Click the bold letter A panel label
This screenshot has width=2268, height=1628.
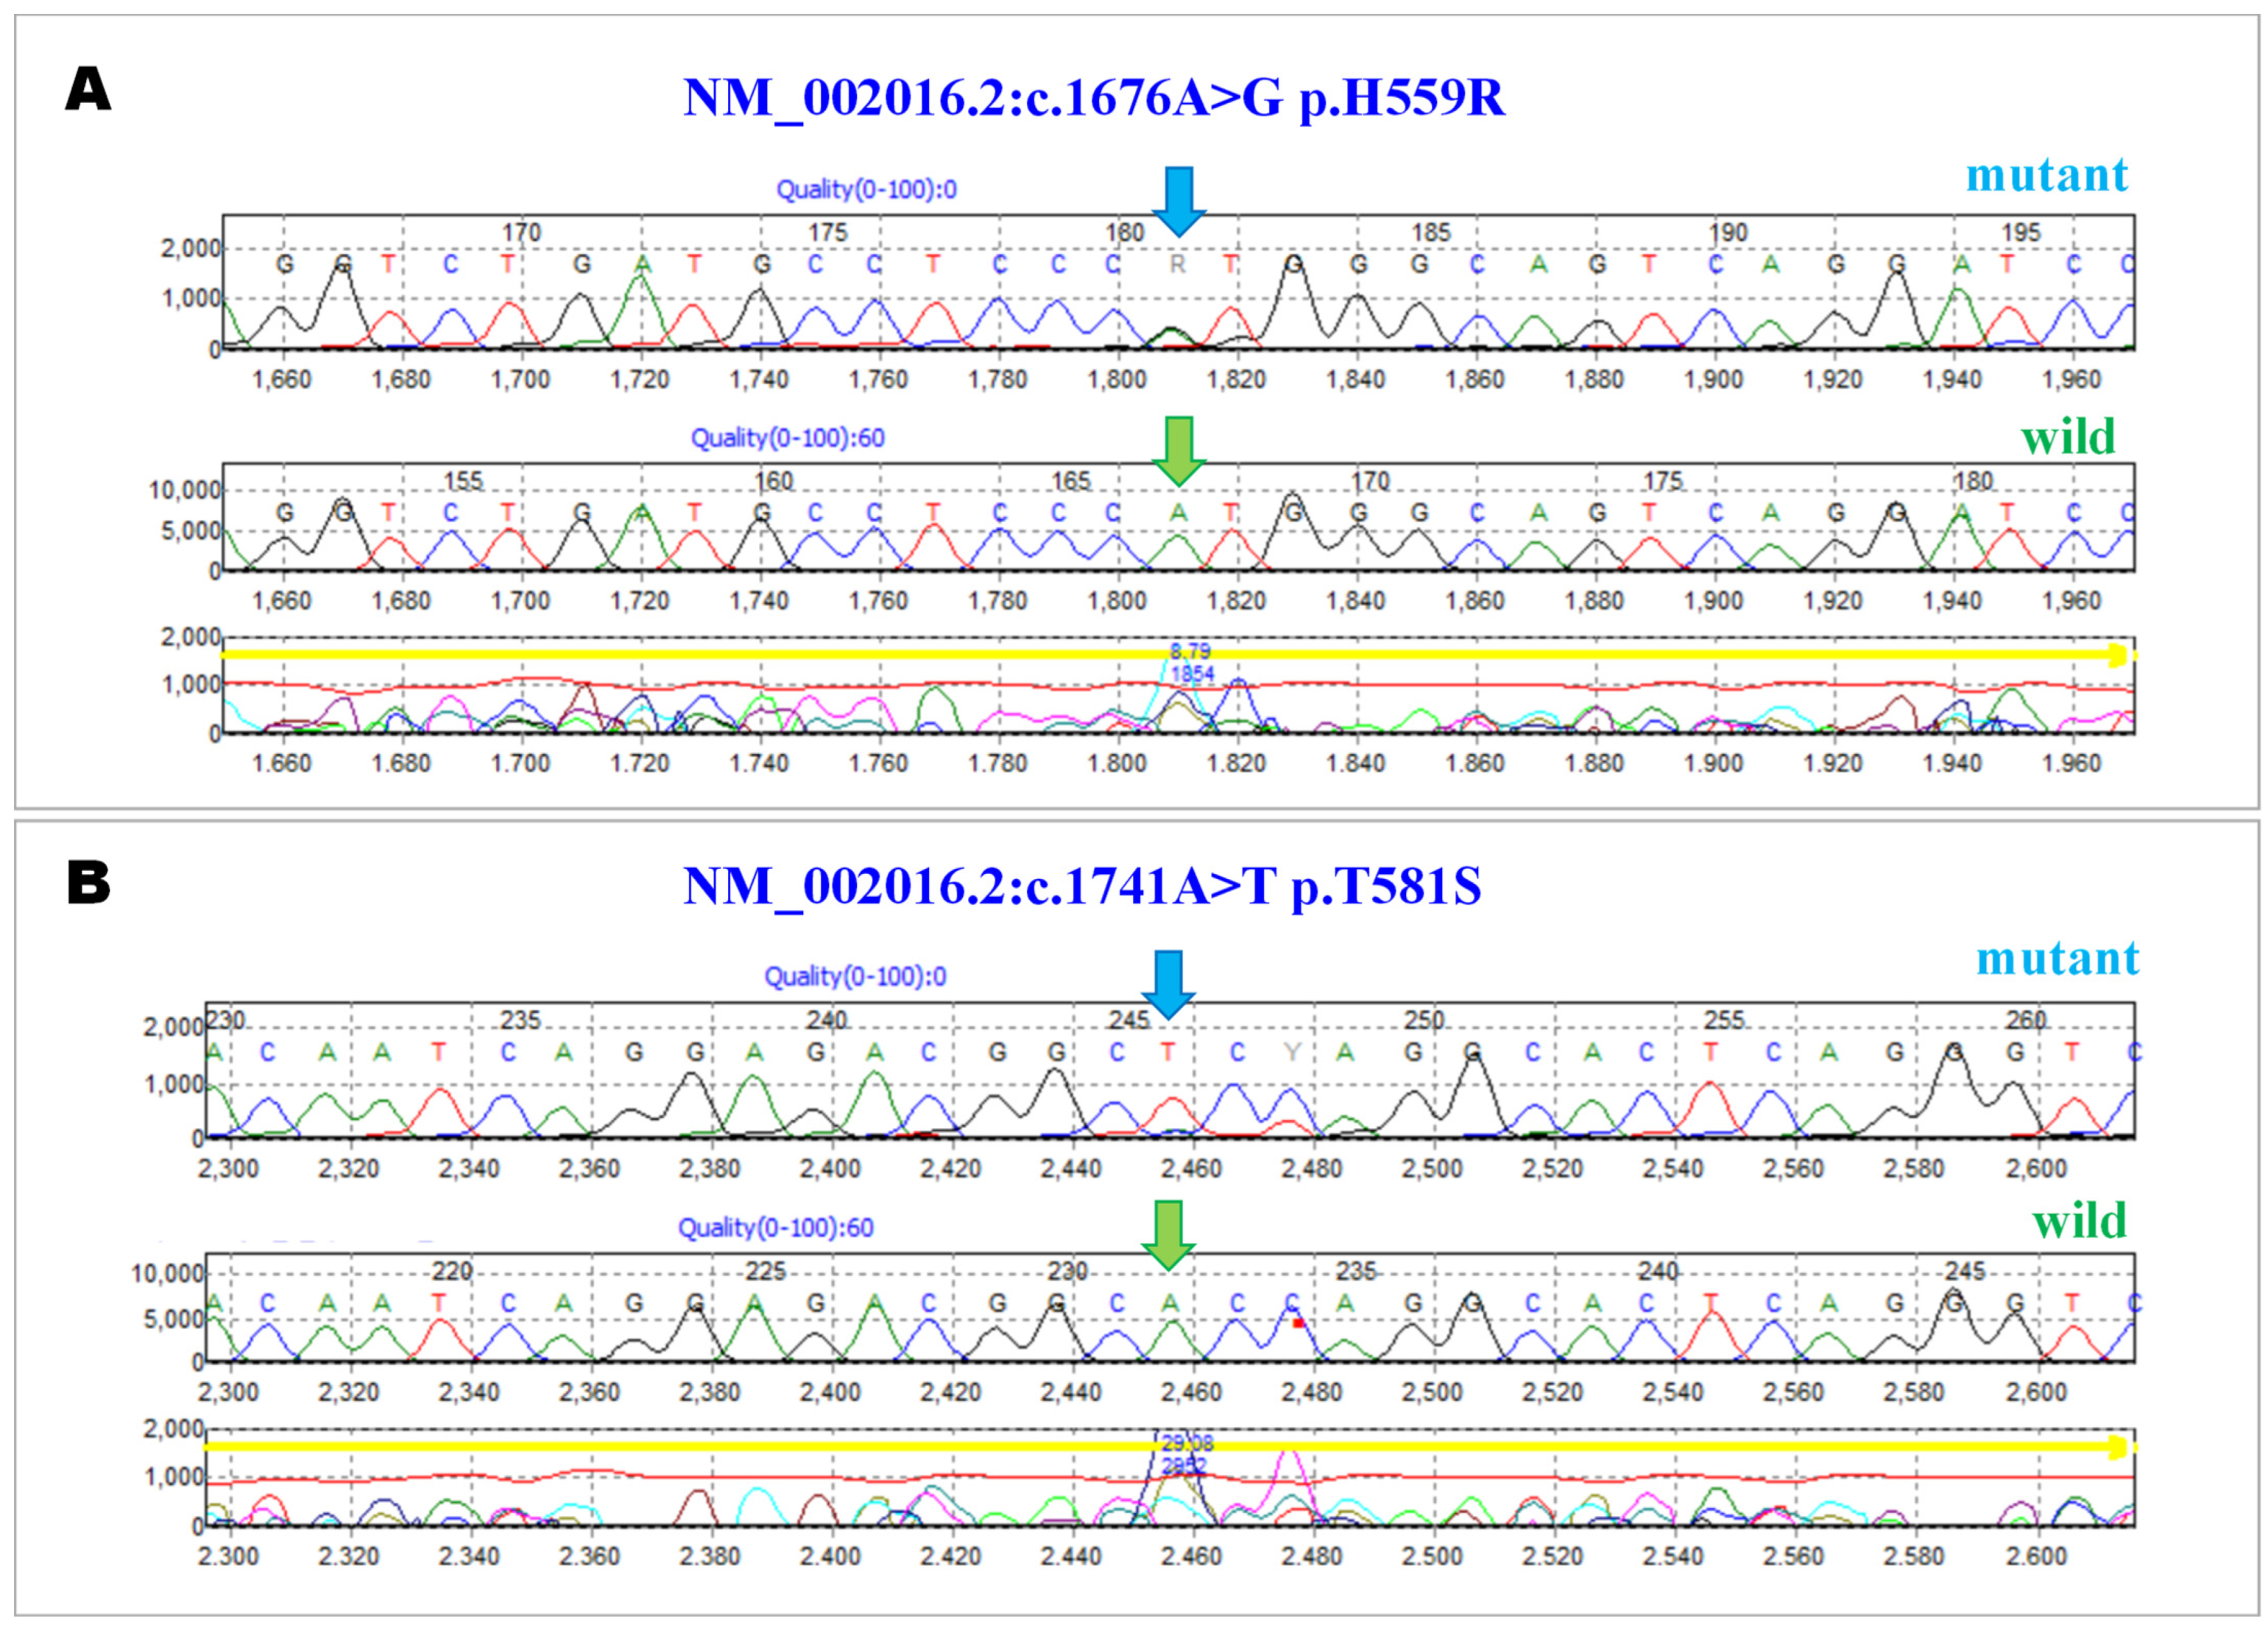tap(88, 89)
